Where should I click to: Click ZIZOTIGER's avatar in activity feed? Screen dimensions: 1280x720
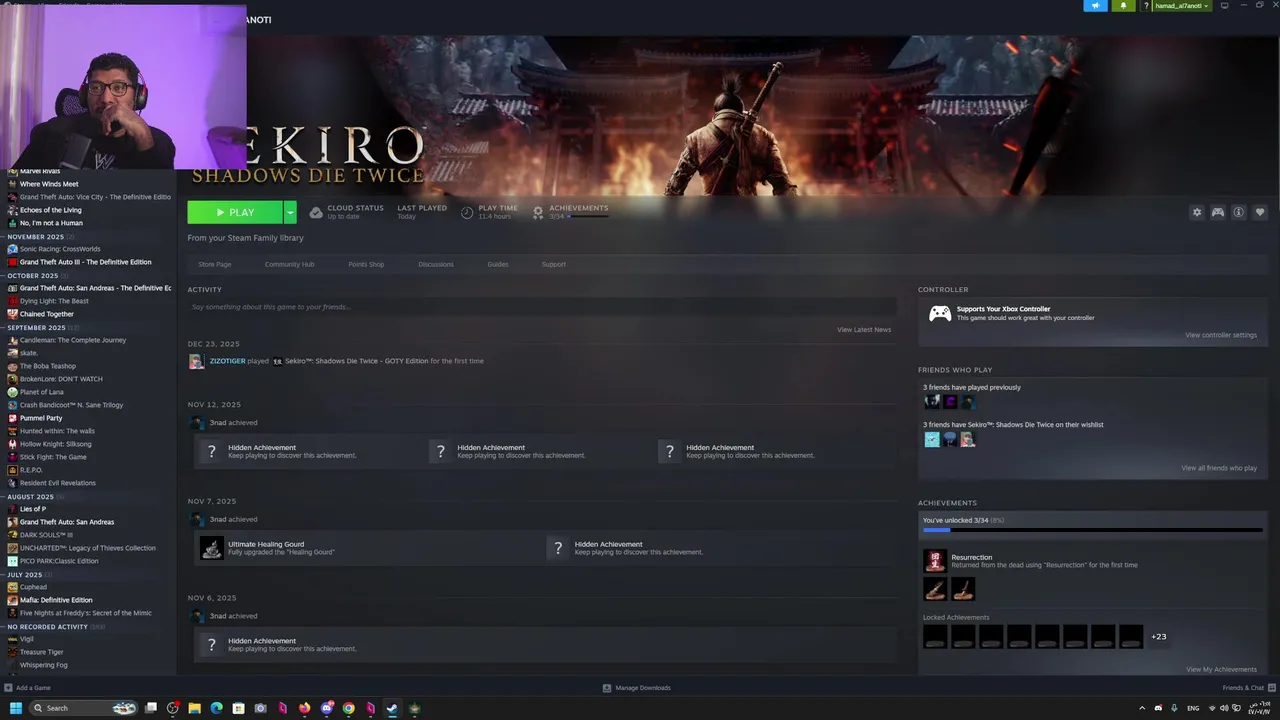tap(196, 361)
